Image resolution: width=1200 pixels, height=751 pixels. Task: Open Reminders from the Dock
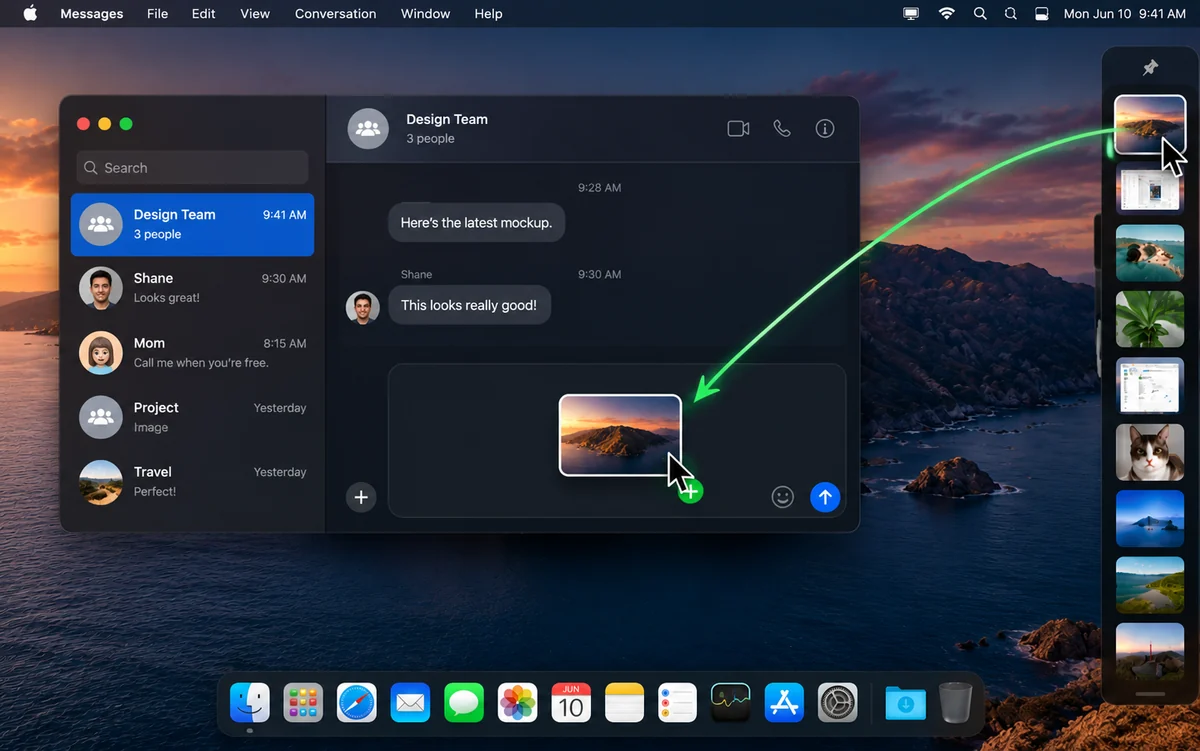pos(677,703)
